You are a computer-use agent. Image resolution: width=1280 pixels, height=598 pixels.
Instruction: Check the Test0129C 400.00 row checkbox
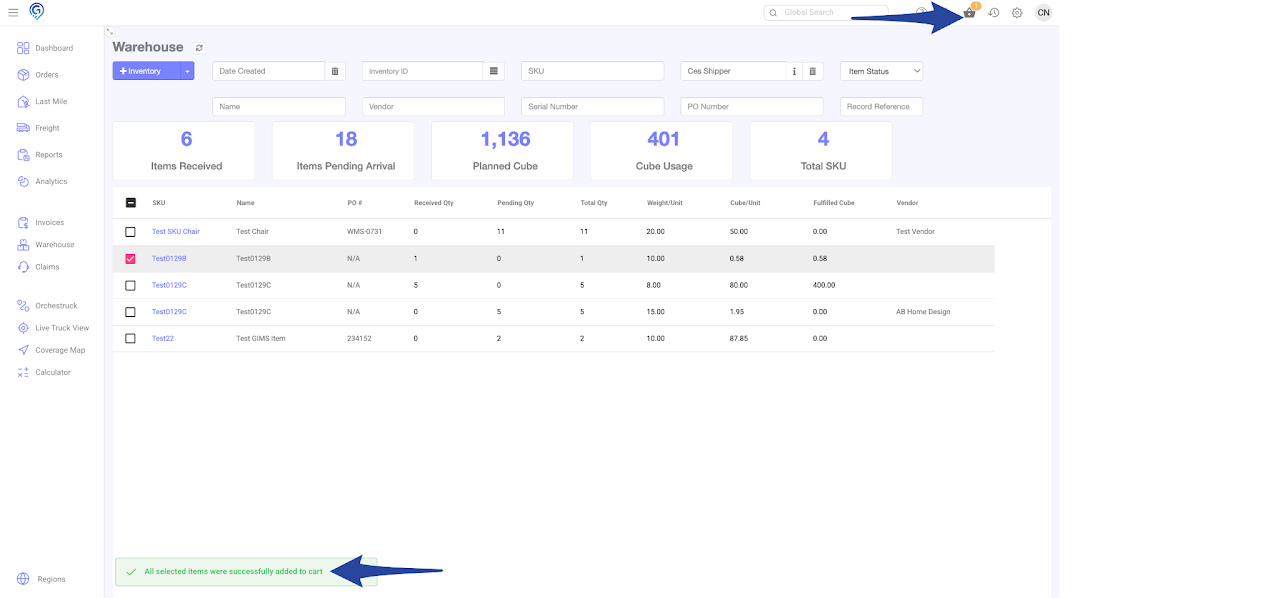click(130, 285)
